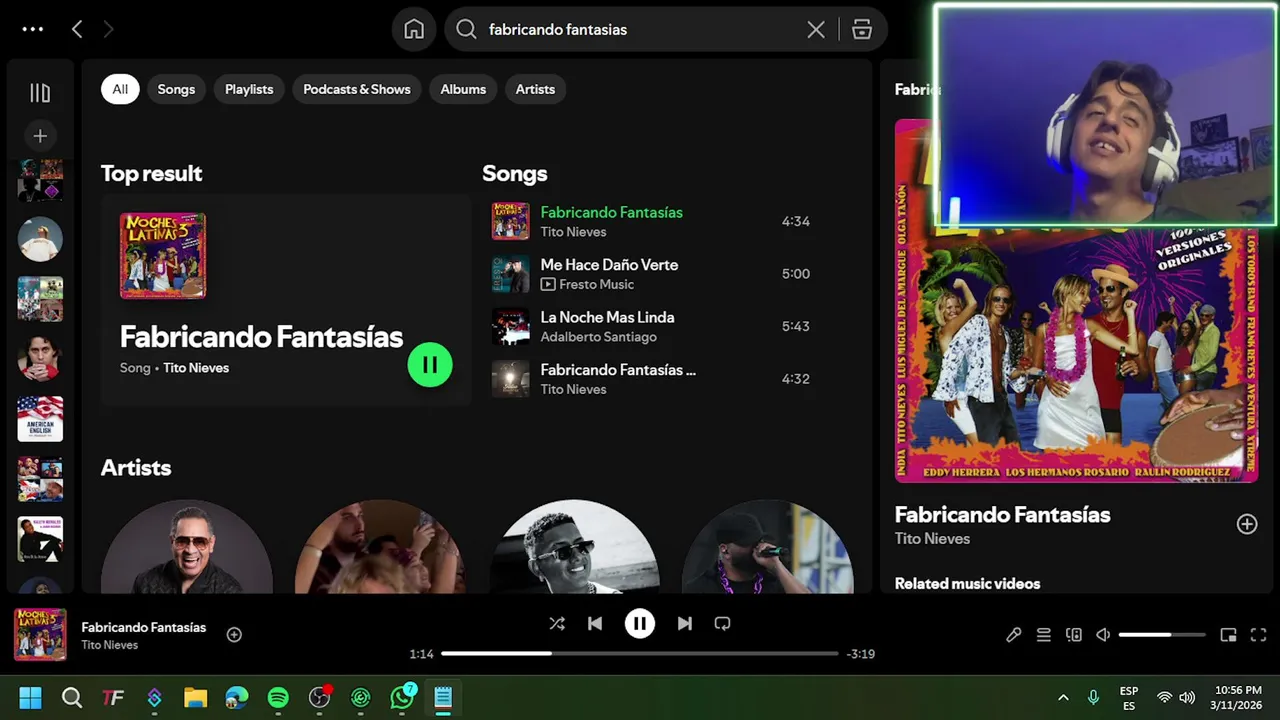Select the Playlists filter chip
The image size is (1280, 720).
click(x=249, y=89)
